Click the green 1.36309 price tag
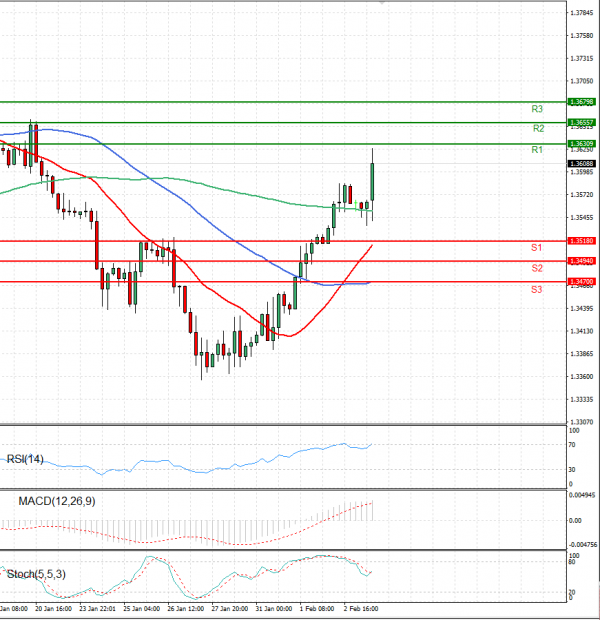Viewport: 600px width, 620px height. click(x=581, y=144)
